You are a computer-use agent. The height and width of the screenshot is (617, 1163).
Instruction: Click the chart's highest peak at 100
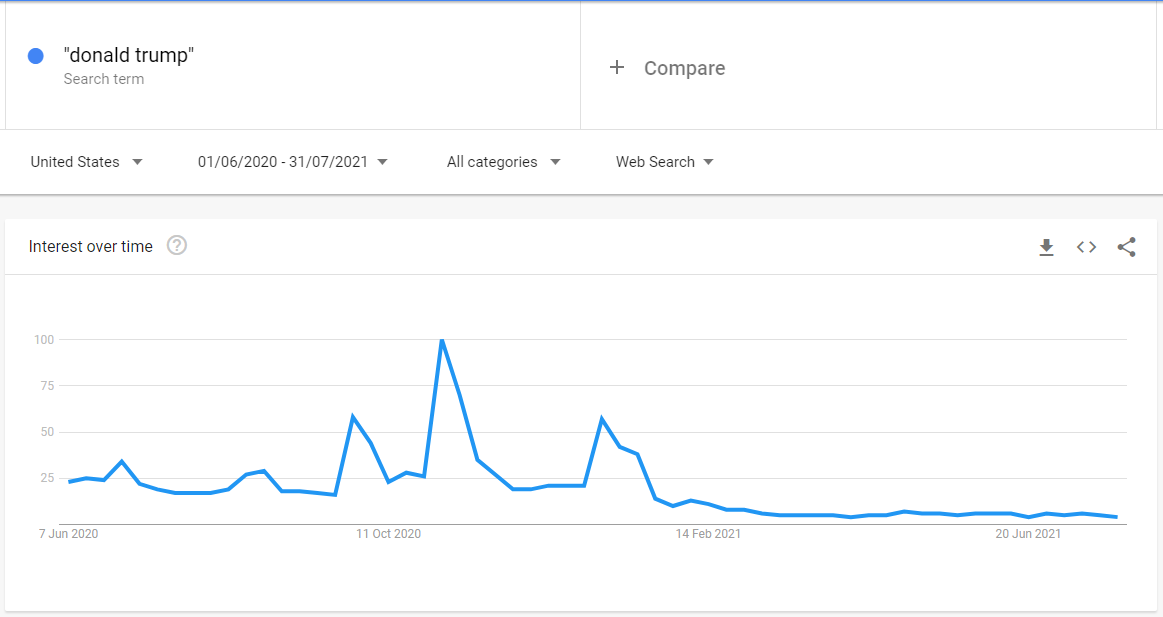(x=441, y=340)
